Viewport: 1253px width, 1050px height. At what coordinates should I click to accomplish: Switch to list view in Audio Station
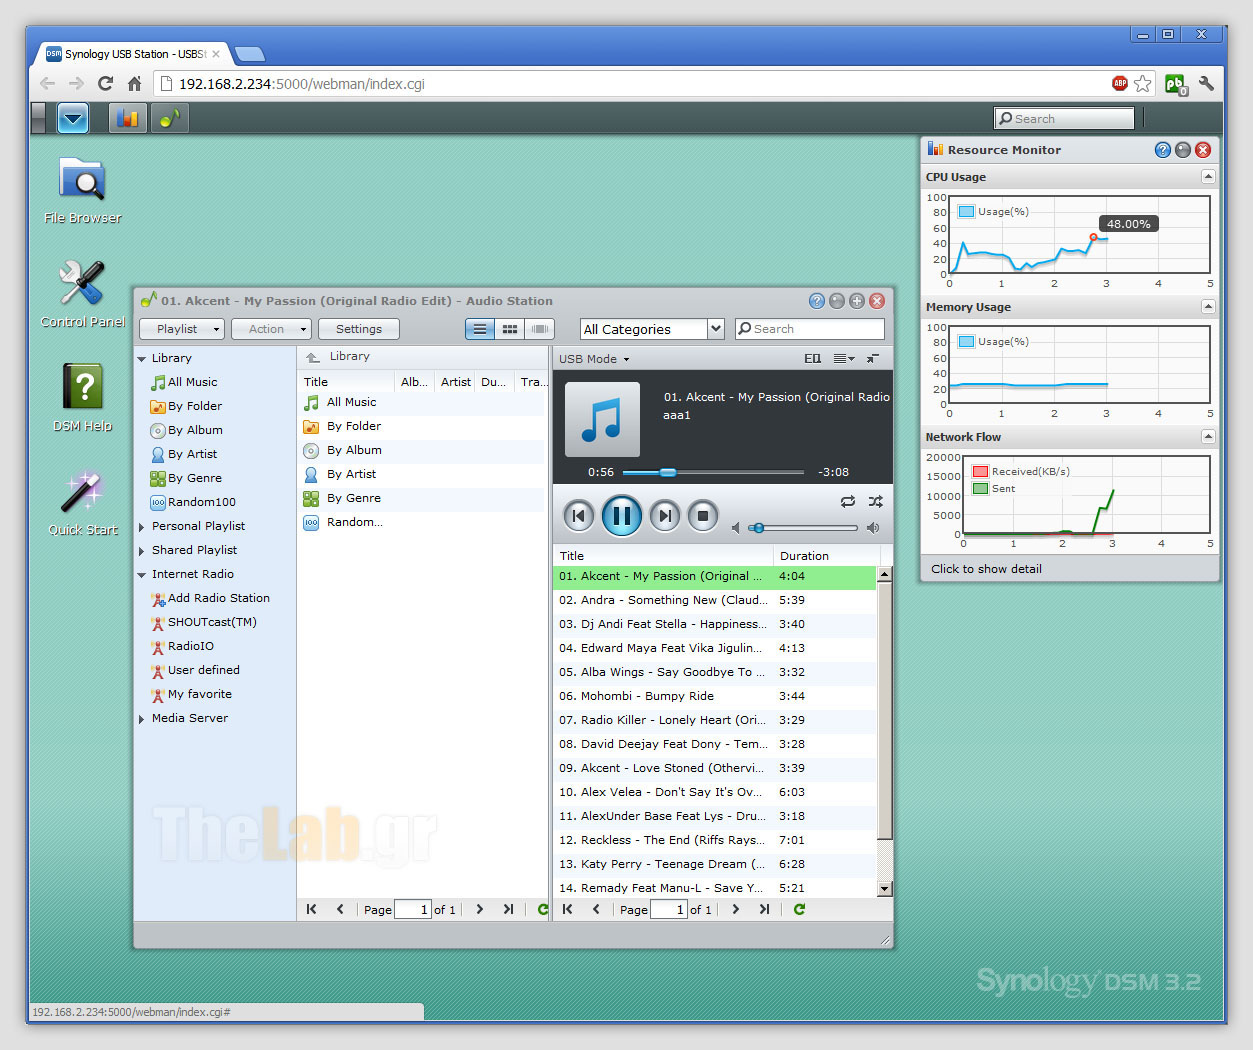pos(480,329)
